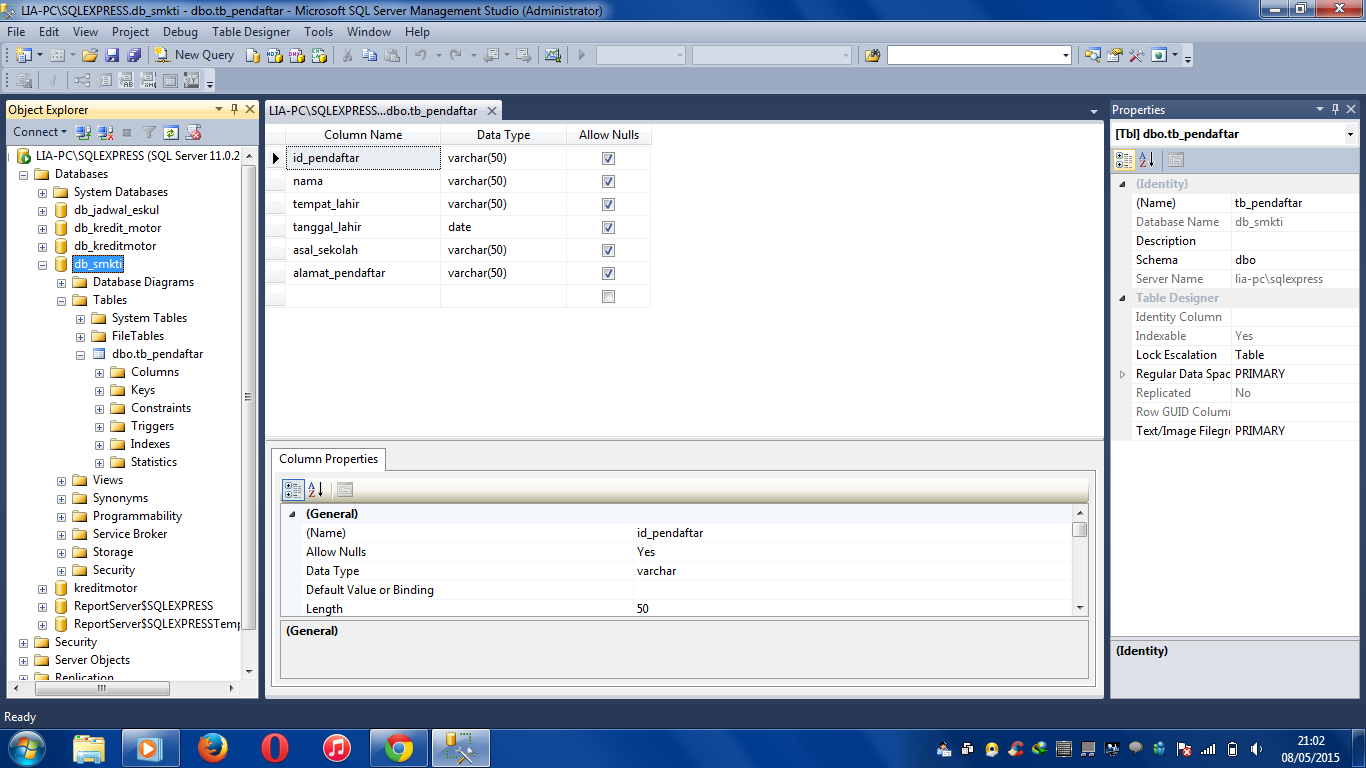Click the Copy toolbar icon
Screen dimensions: 1366x768
[x=370, y=55]
